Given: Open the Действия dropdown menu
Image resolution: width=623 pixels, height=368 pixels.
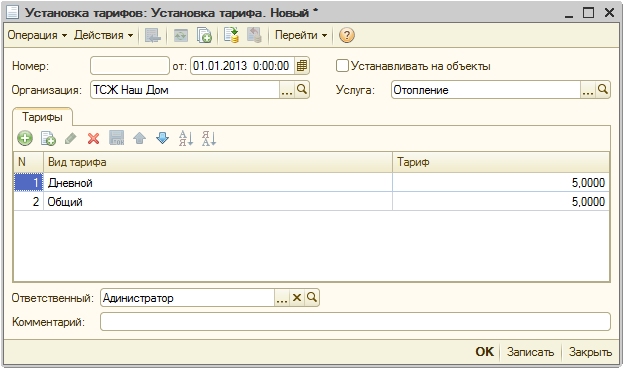Looking at the screenshot, I should (103, 35).
